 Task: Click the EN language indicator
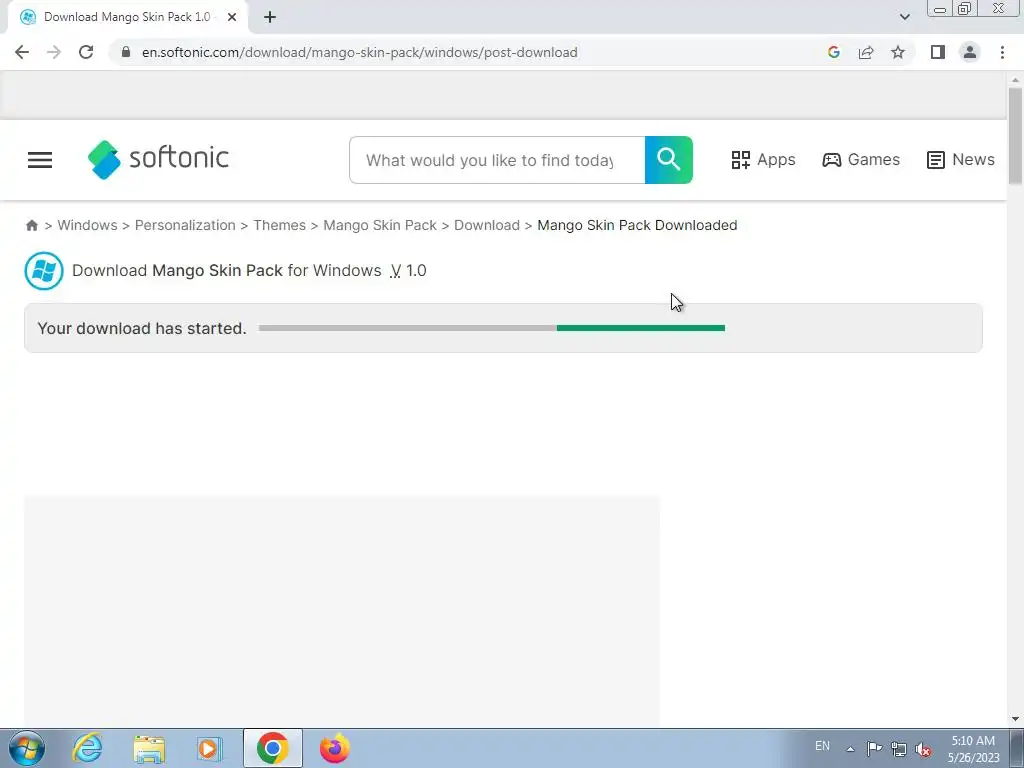822,746
